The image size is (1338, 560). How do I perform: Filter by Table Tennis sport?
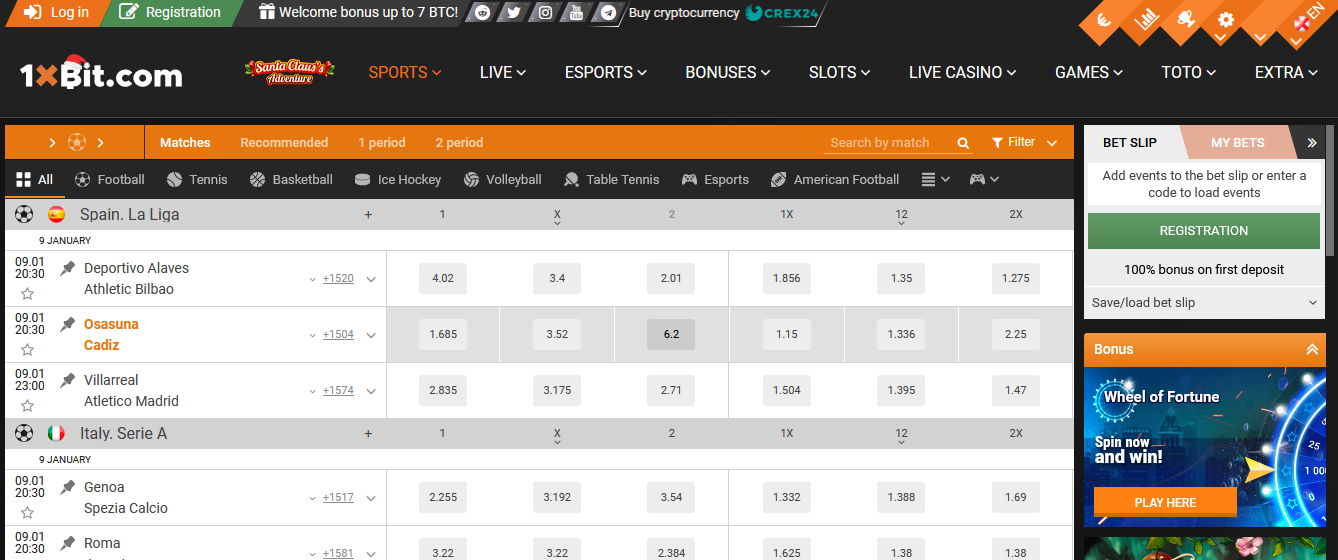(x=611, y=180)
